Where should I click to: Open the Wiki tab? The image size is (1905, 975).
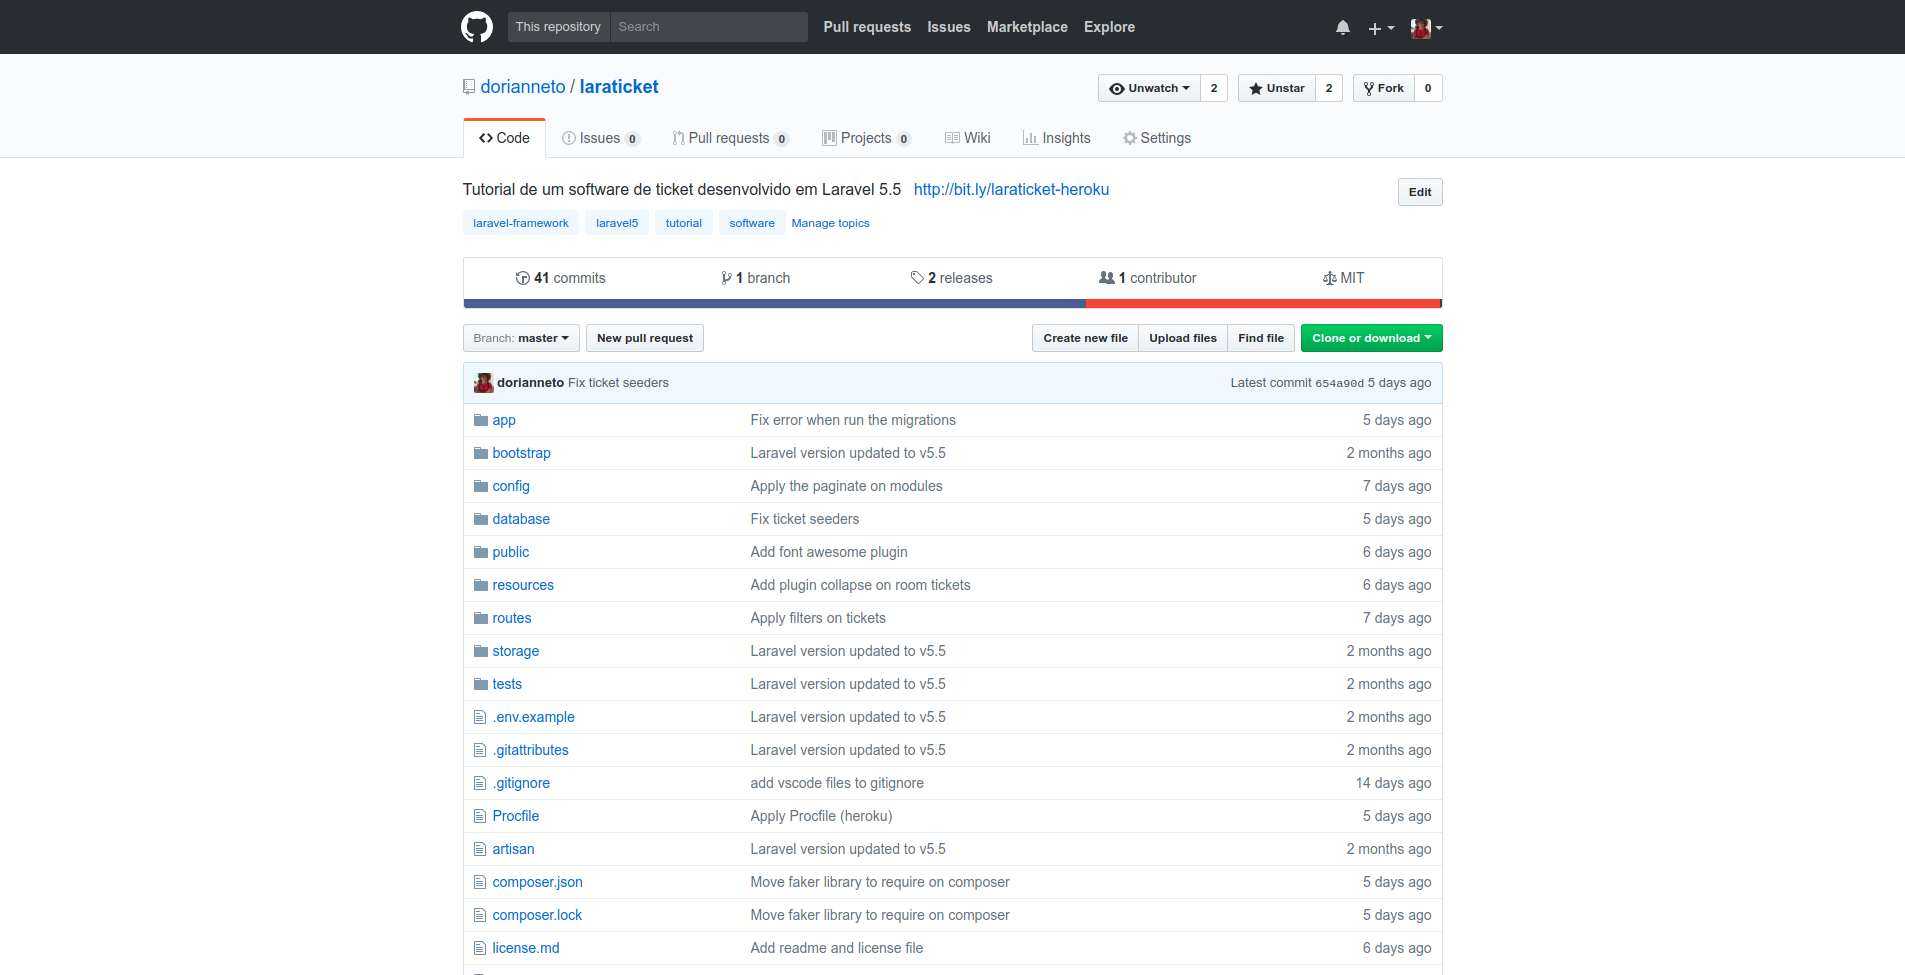click(968, 138)
